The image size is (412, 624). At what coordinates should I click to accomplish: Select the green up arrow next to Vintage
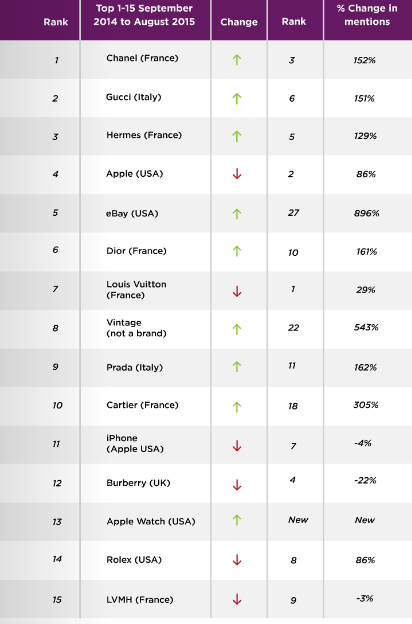237,329
